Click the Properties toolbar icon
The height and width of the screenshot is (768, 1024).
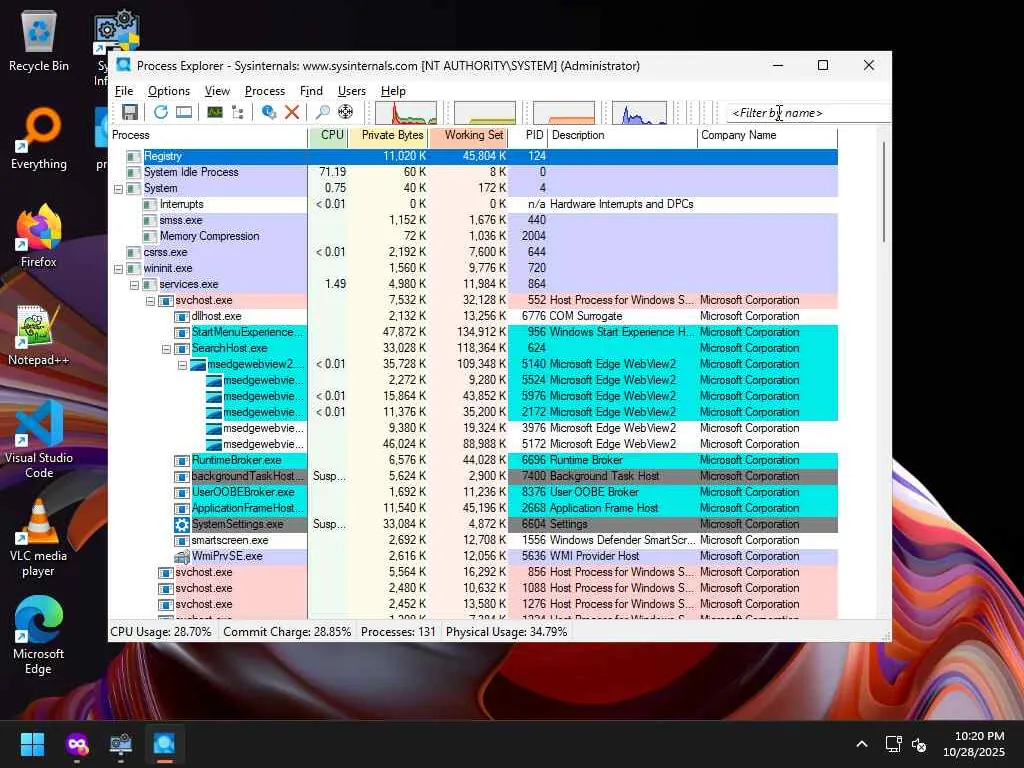click(x=268, y=112)
